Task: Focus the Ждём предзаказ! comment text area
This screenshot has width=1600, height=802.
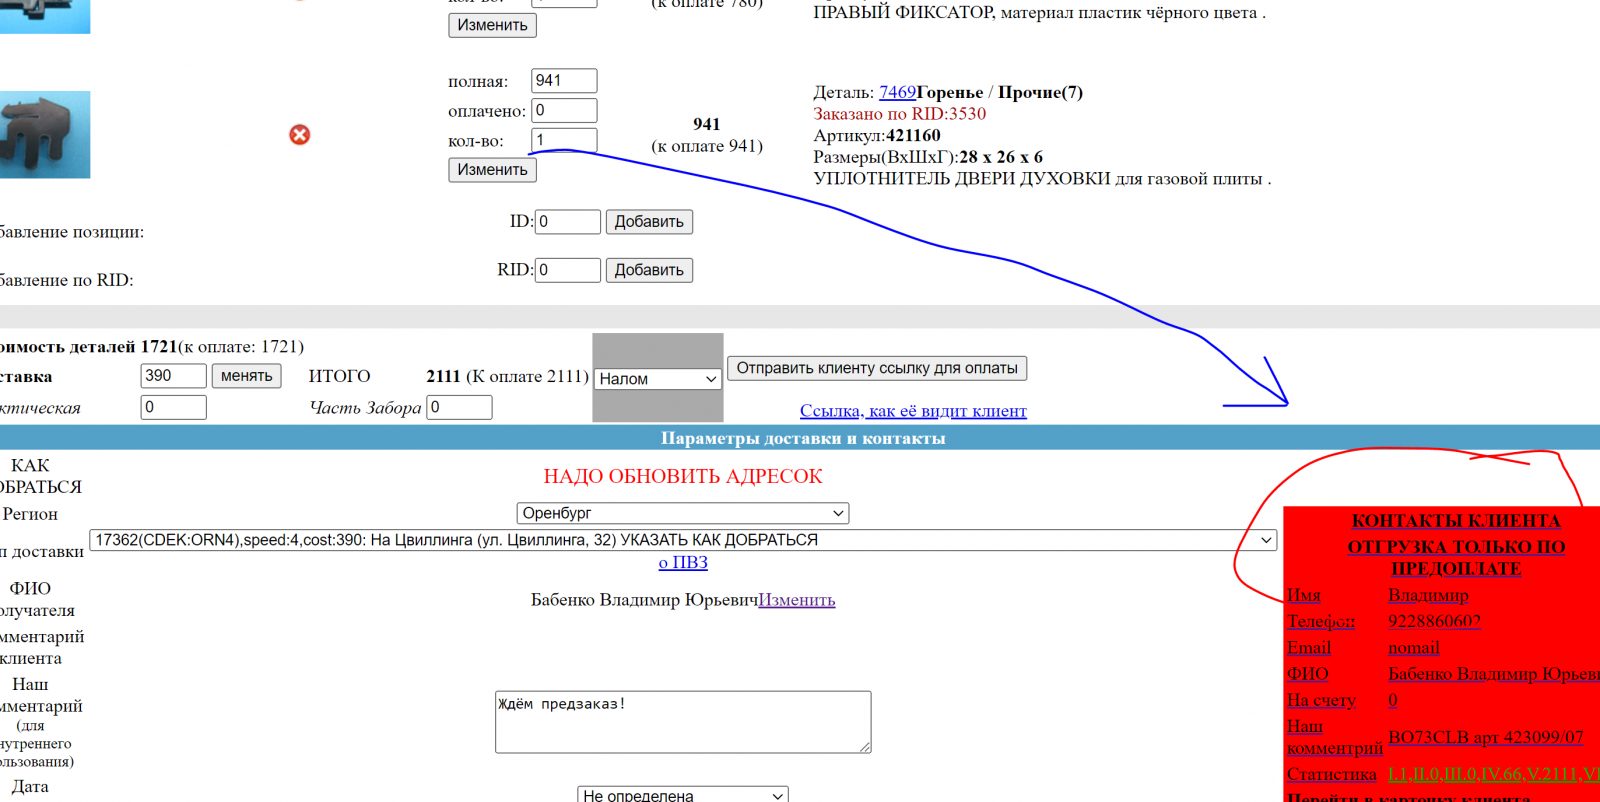Action: pos(682,721)
